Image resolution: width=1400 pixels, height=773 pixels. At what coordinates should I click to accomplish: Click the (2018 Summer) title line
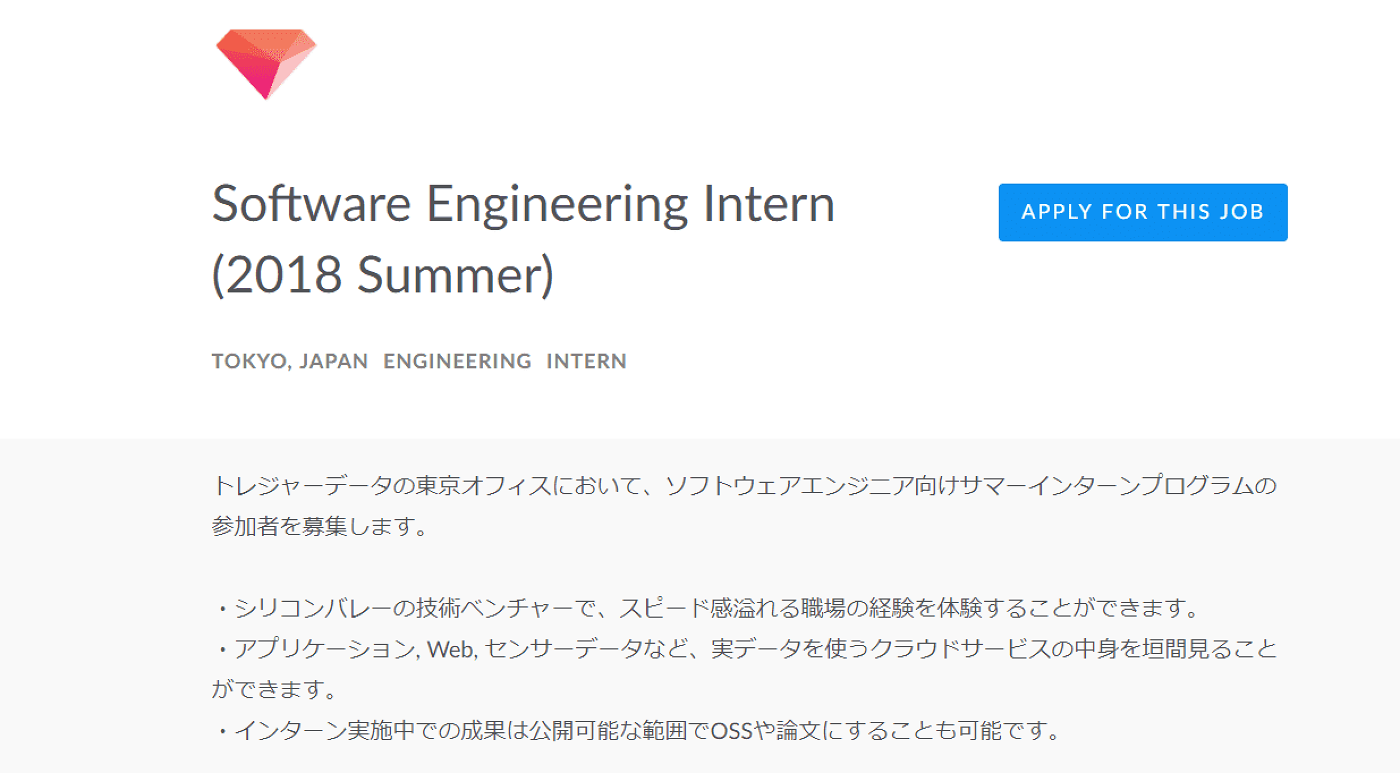click(383, 276)
